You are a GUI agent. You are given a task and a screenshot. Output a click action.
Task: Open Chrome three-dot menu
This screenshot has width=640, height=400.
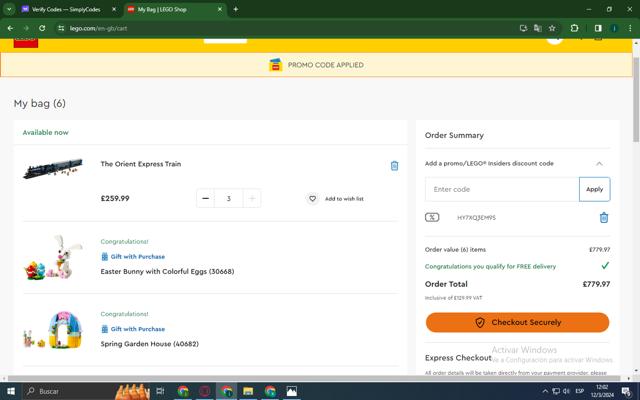click(x=630, y=28)
